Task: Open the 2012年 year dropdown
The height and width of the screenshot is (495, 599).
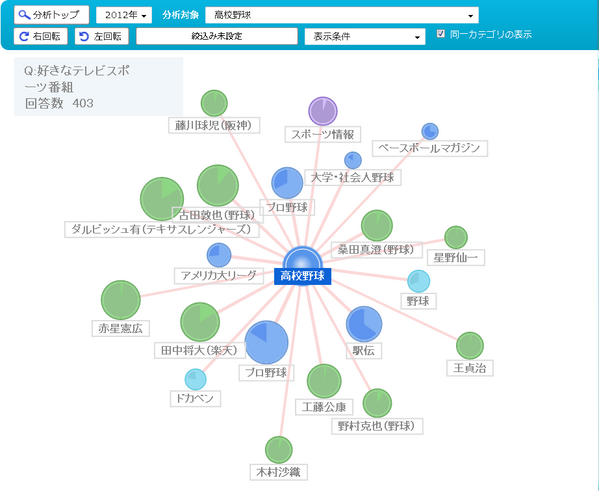Action: (124, 15)
